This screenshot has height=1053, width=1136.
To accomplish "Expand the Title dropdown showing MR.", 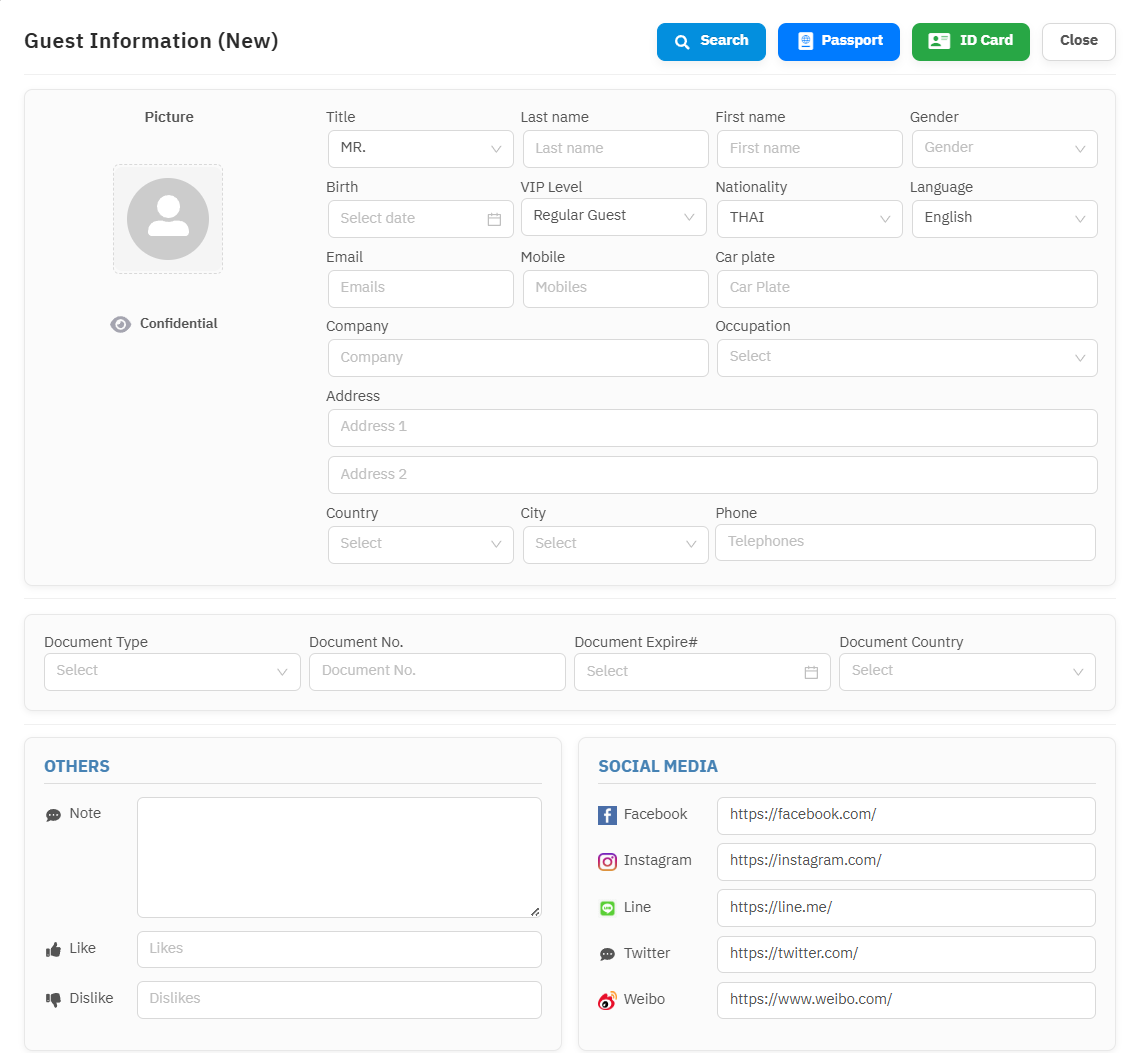I will click(420, 149).
